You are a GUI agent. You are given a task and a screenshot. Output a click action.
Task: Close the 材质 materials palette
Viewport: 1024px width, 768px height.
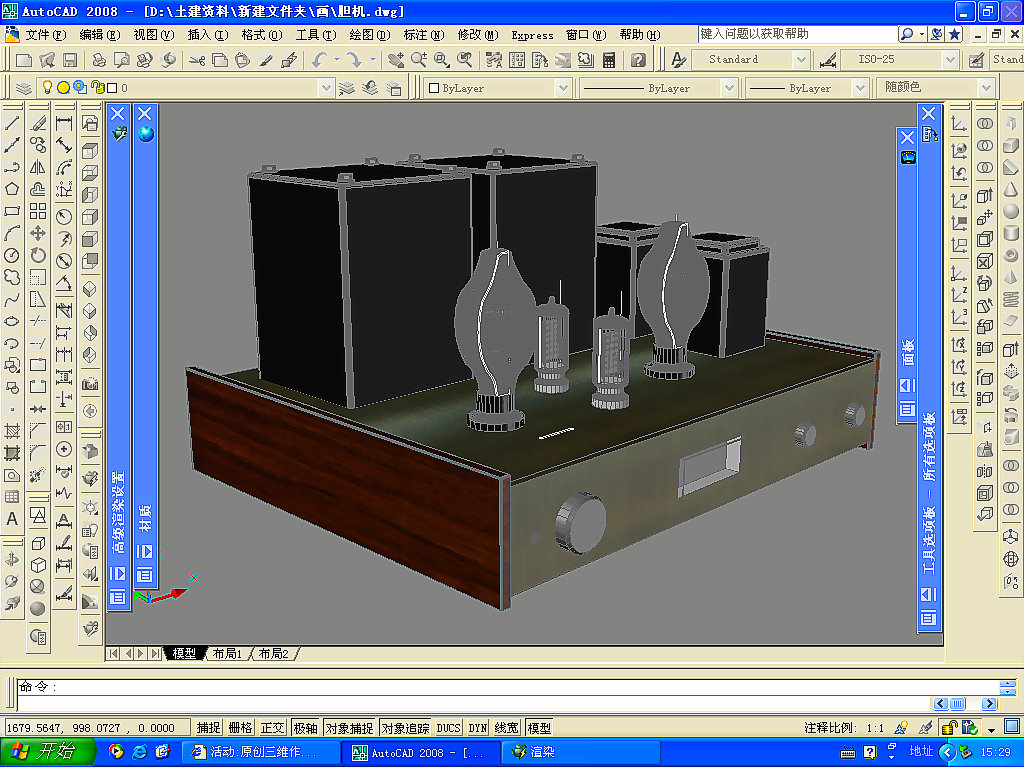(145, 114)
